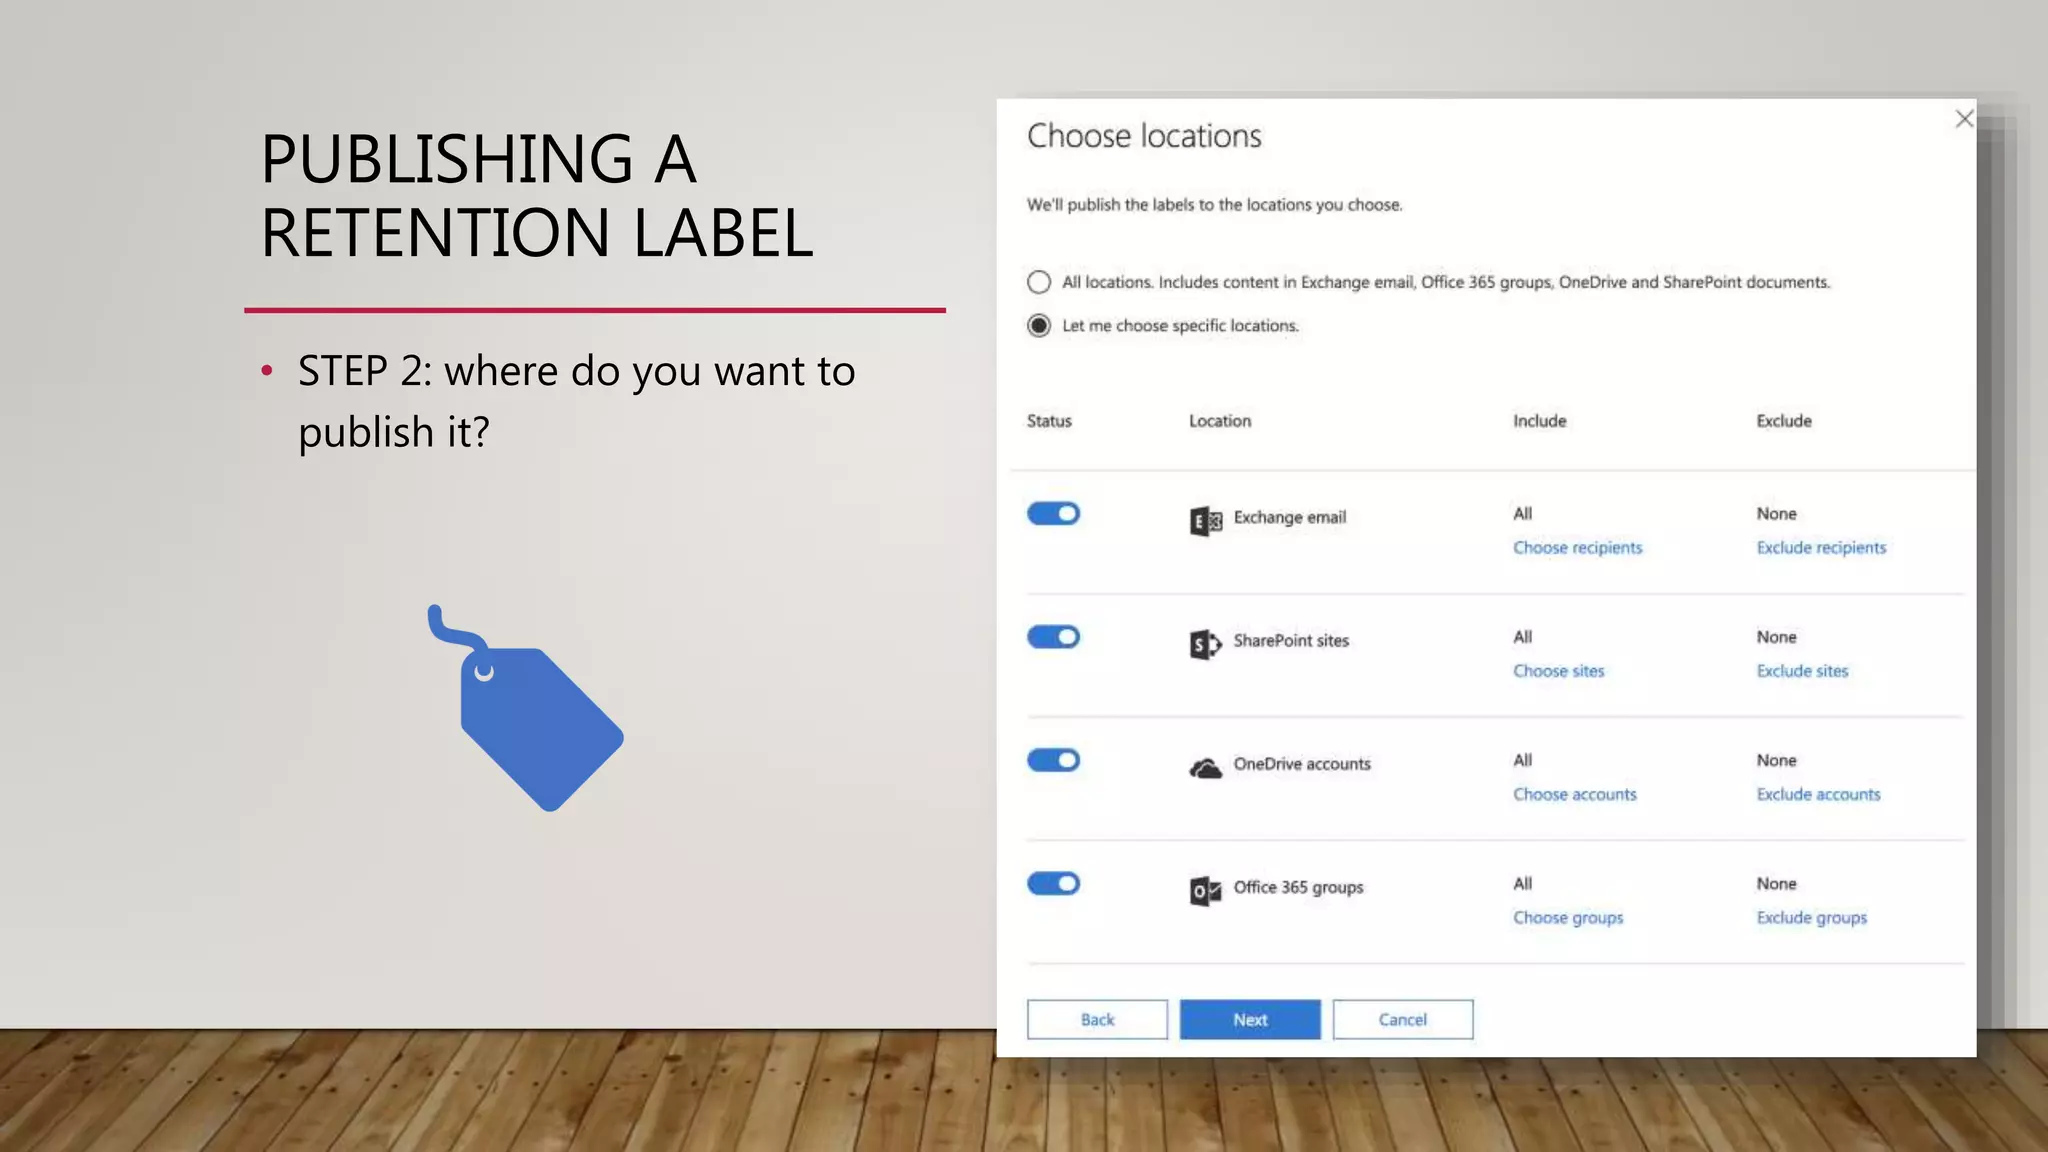Click the SharePoint sites label
The width and height of the screenshot is (2048, 1152).
point(1291,641)
